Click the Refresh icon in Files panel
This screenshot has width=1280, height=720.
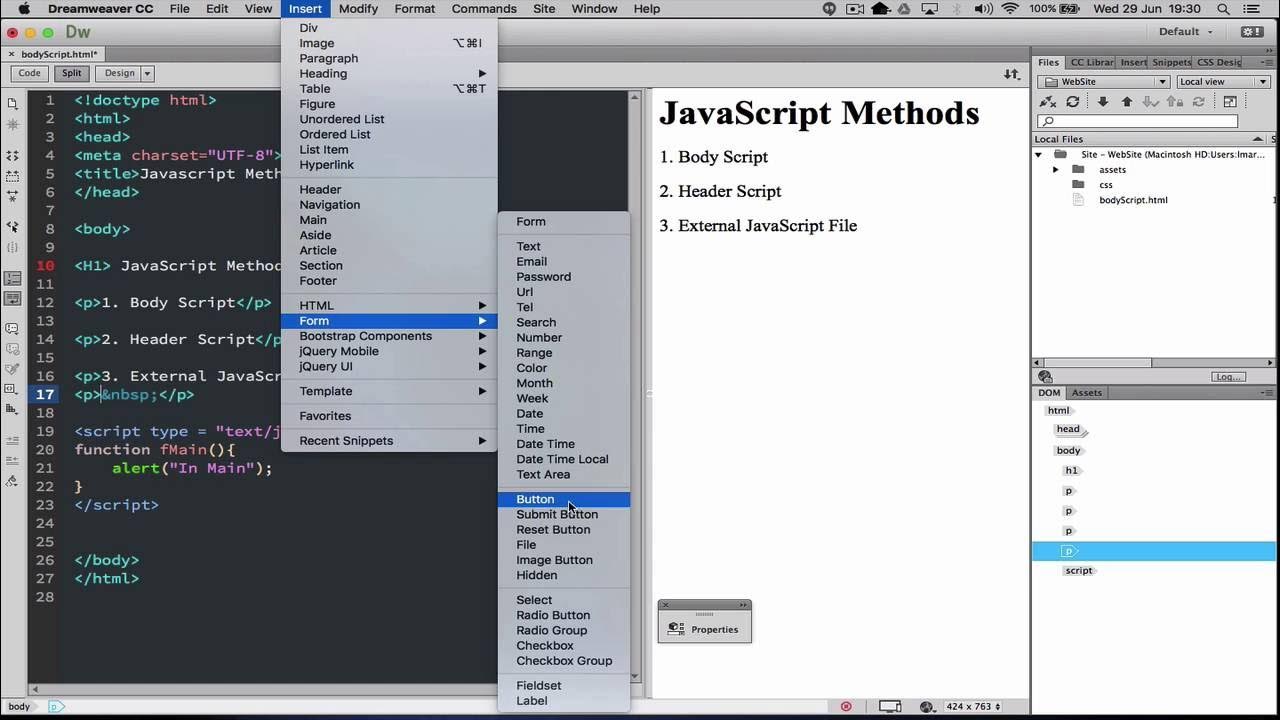tap(1073, 102)
